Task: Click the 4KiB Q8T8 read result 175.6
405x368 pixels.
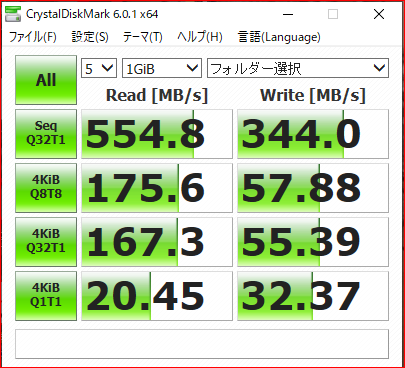Action: tap(157, 188)
